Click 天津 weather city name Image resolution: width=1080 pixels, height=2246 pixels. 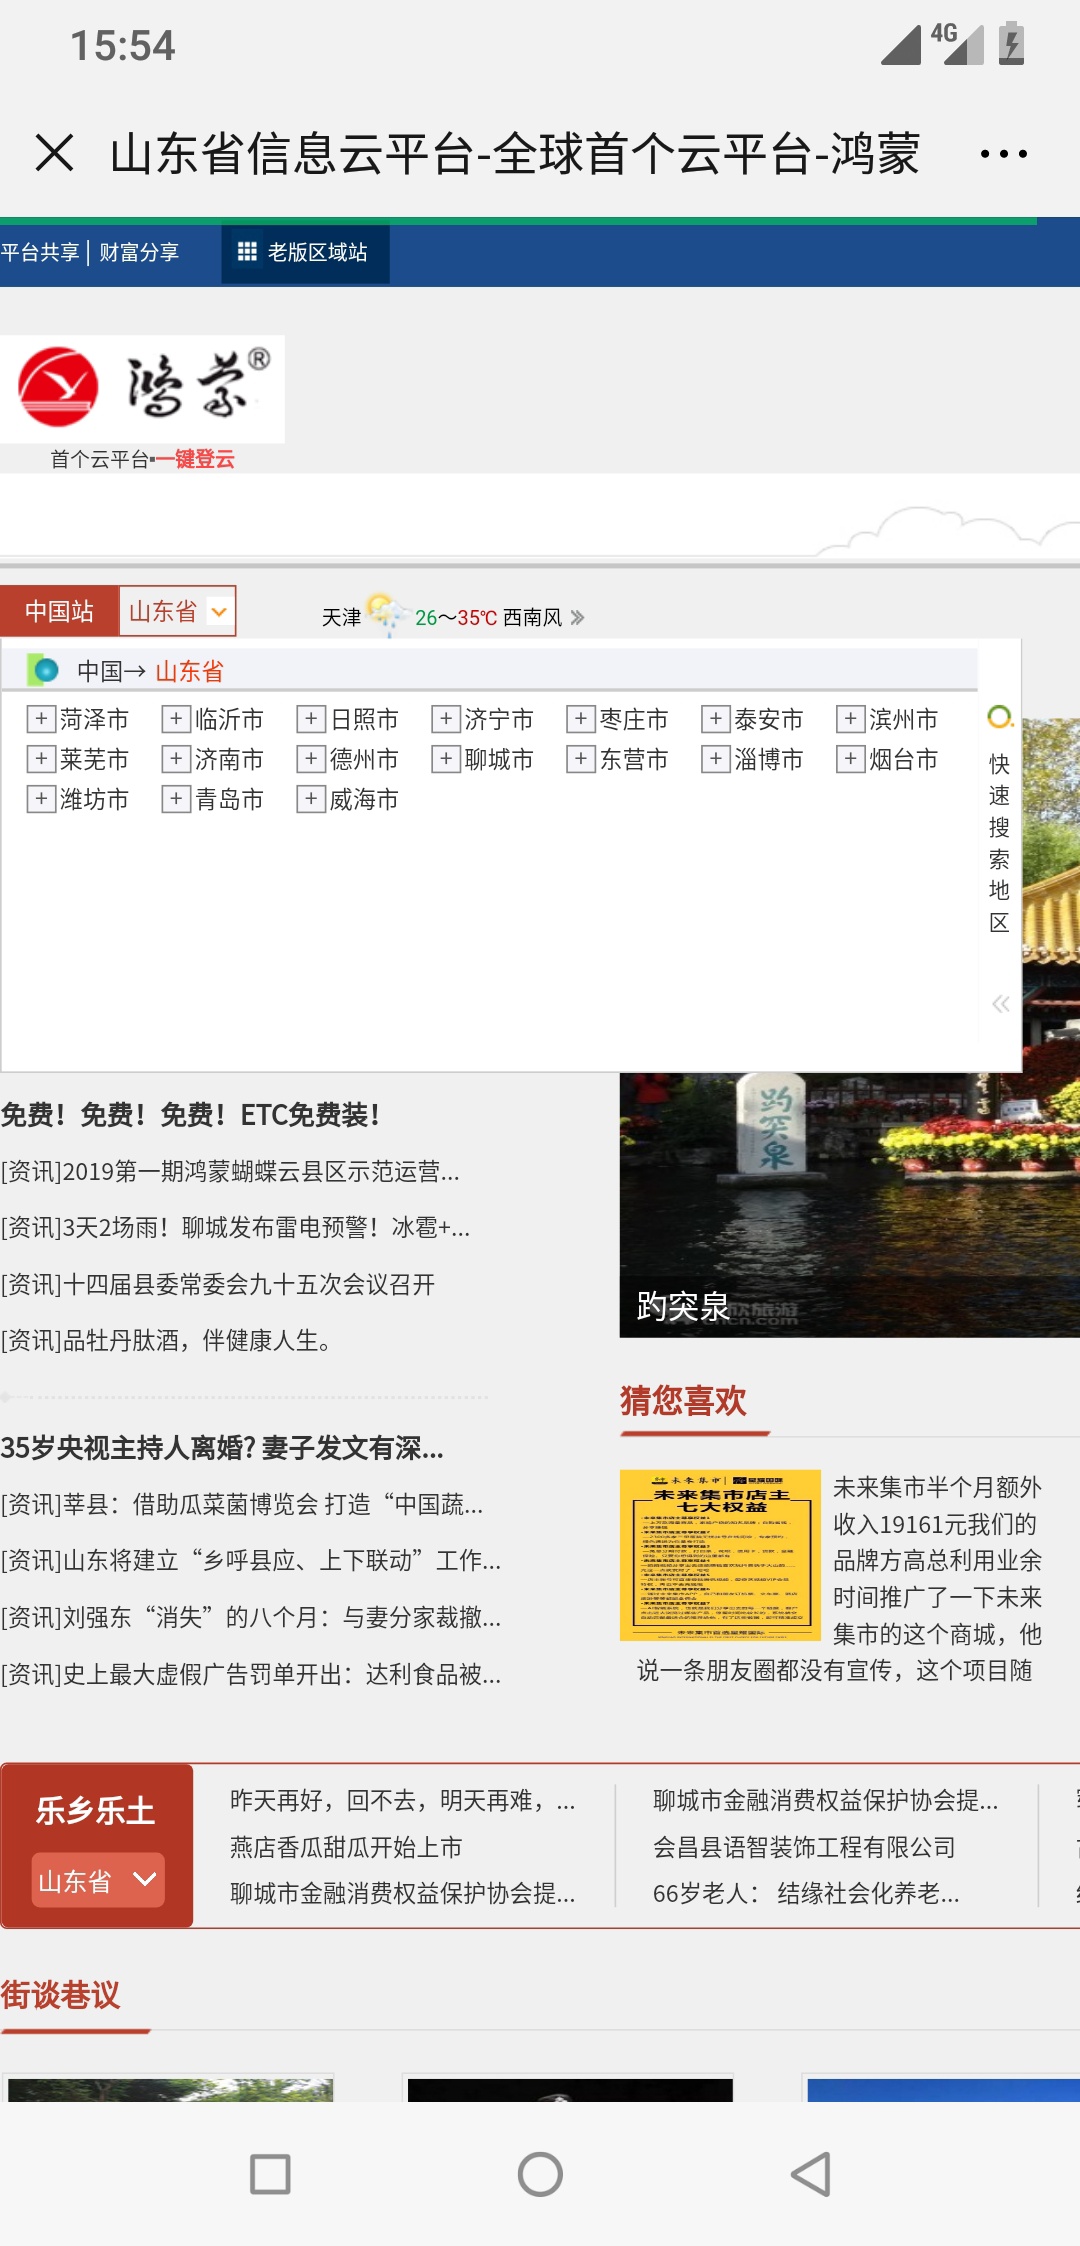click(x=341, y=618)
